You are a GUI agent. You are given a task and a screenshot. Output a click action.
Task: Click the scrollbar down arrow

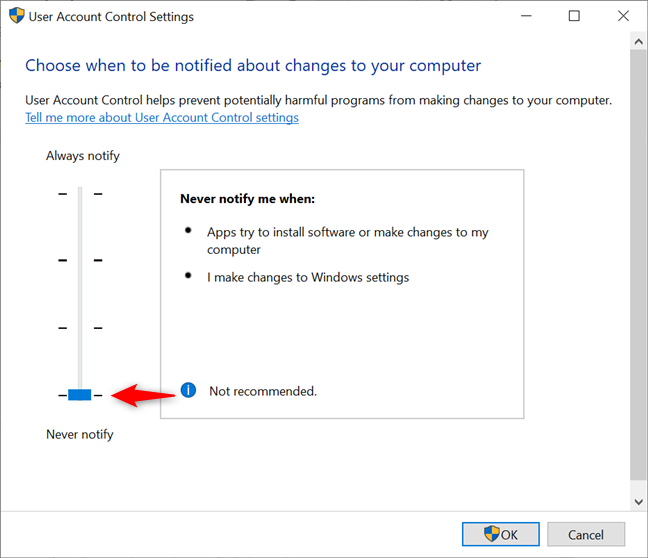638,502
